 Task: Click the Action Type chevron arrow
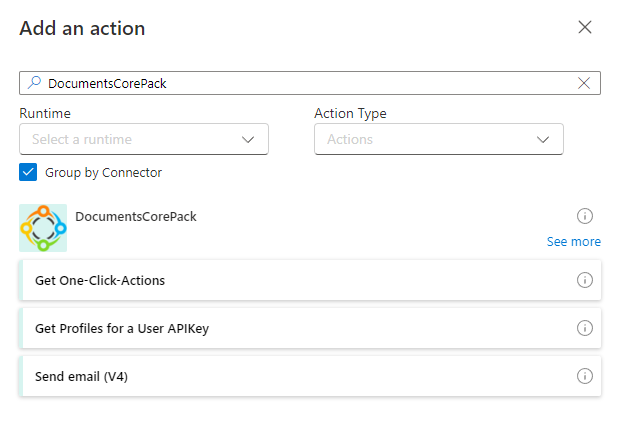pyautogui.click(x=544, y=139)
